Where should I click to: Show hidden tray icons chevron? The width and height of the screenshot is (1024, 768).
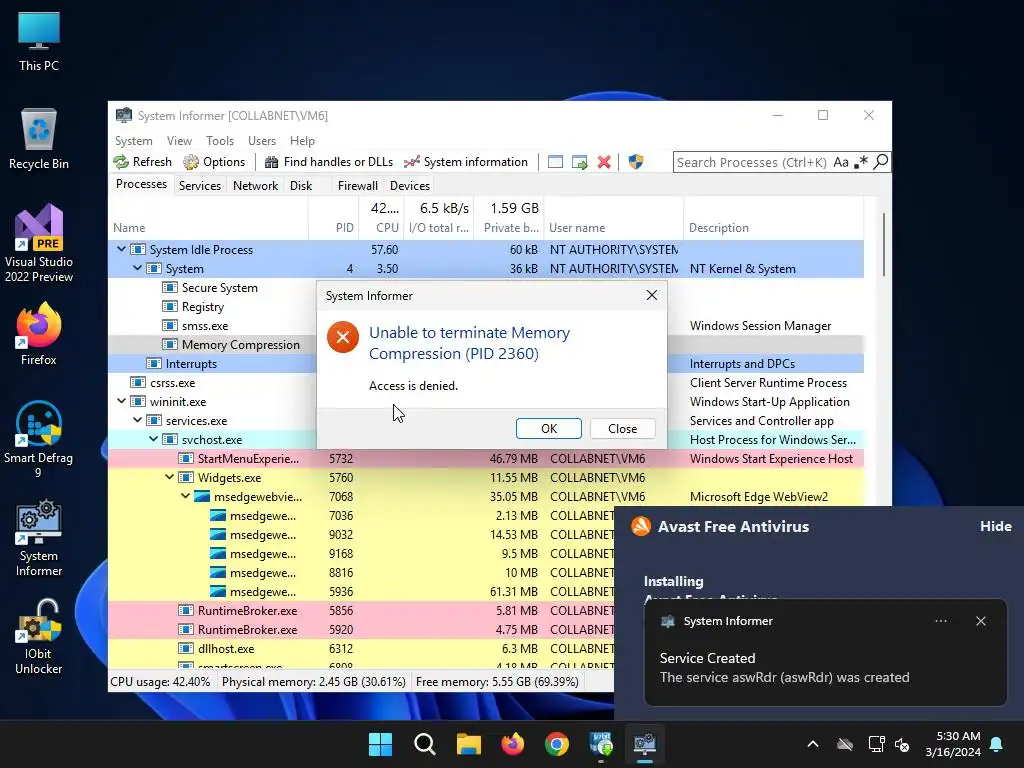coord(813,744)
